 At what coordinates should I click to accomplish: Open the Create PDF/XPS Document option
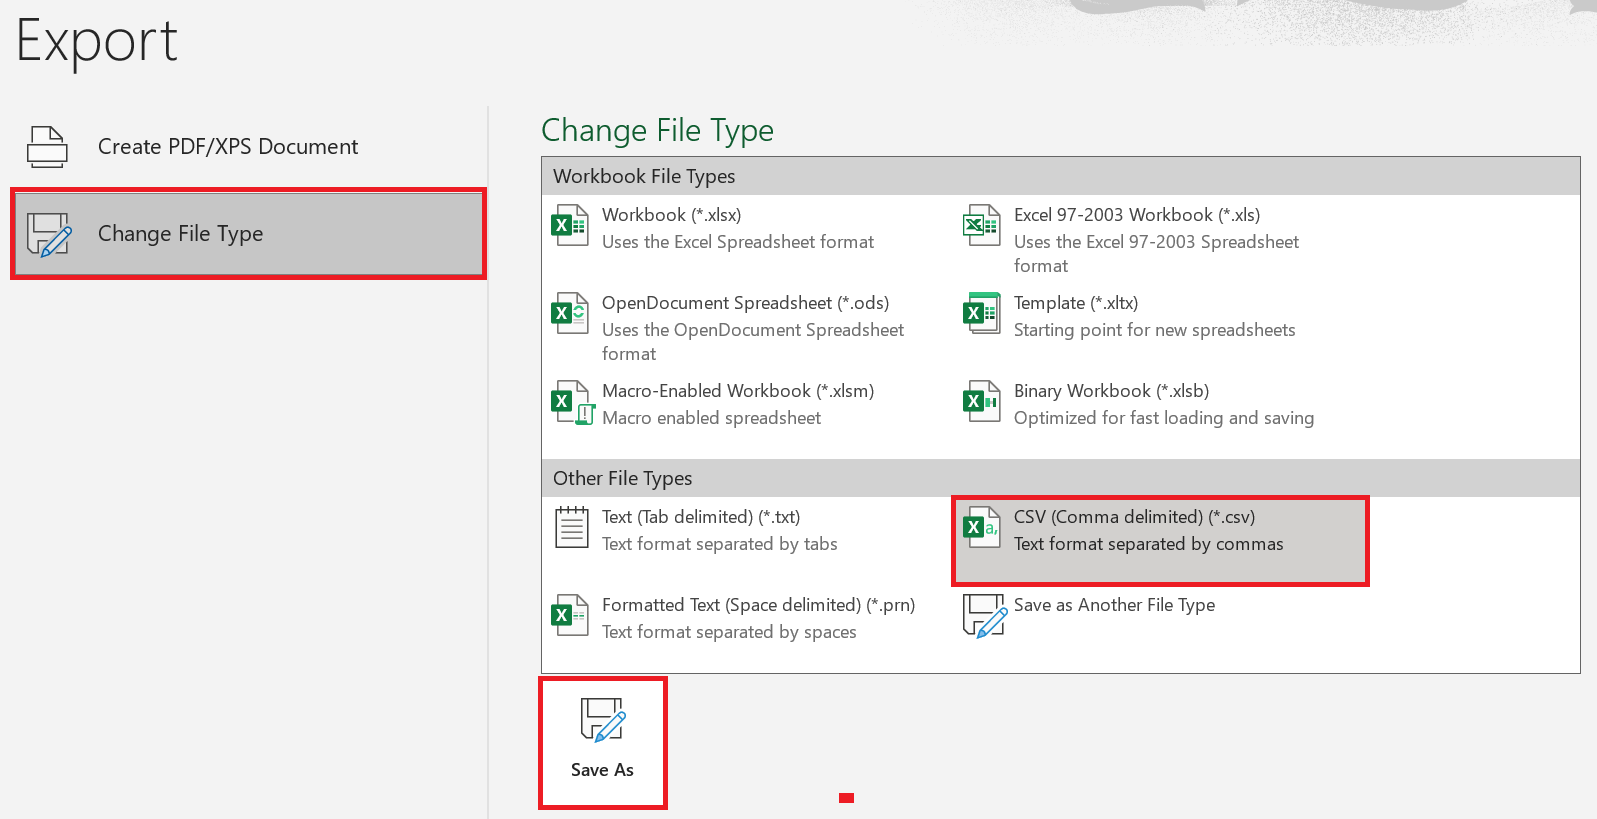[x=227, y=147]
